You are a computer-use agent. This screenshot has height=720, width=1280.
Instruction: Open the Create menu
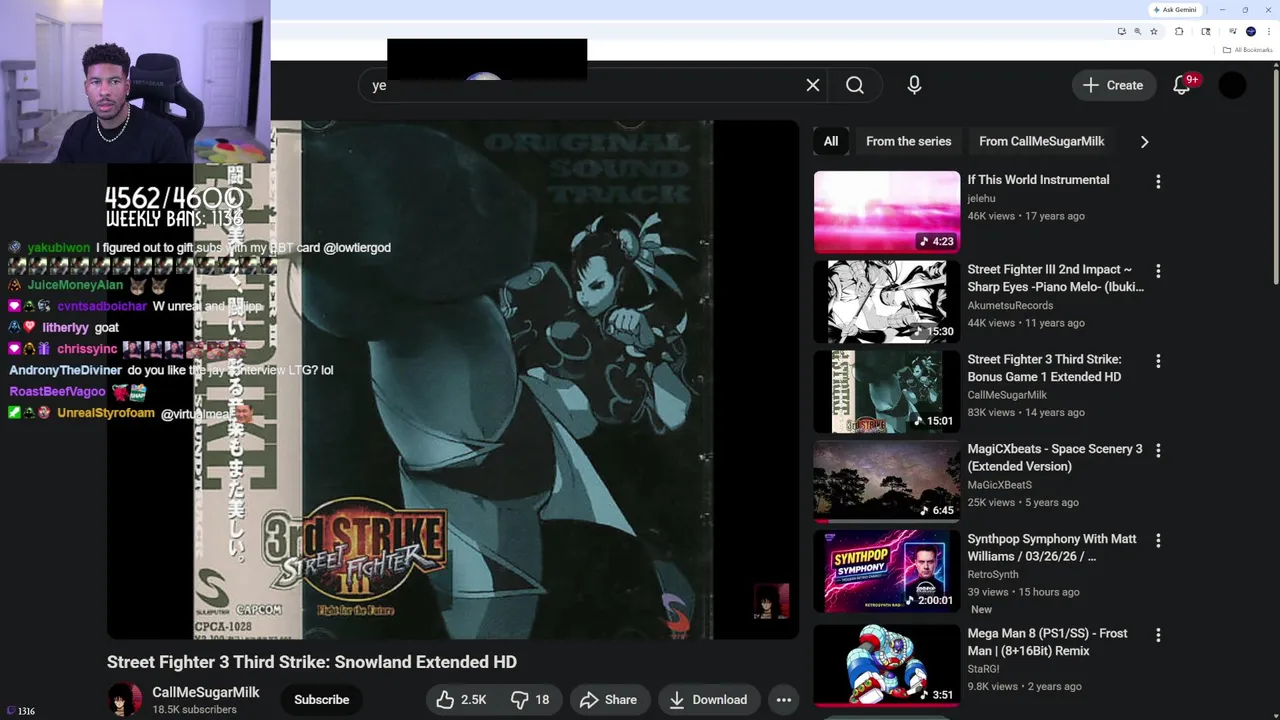[1114, 85]
